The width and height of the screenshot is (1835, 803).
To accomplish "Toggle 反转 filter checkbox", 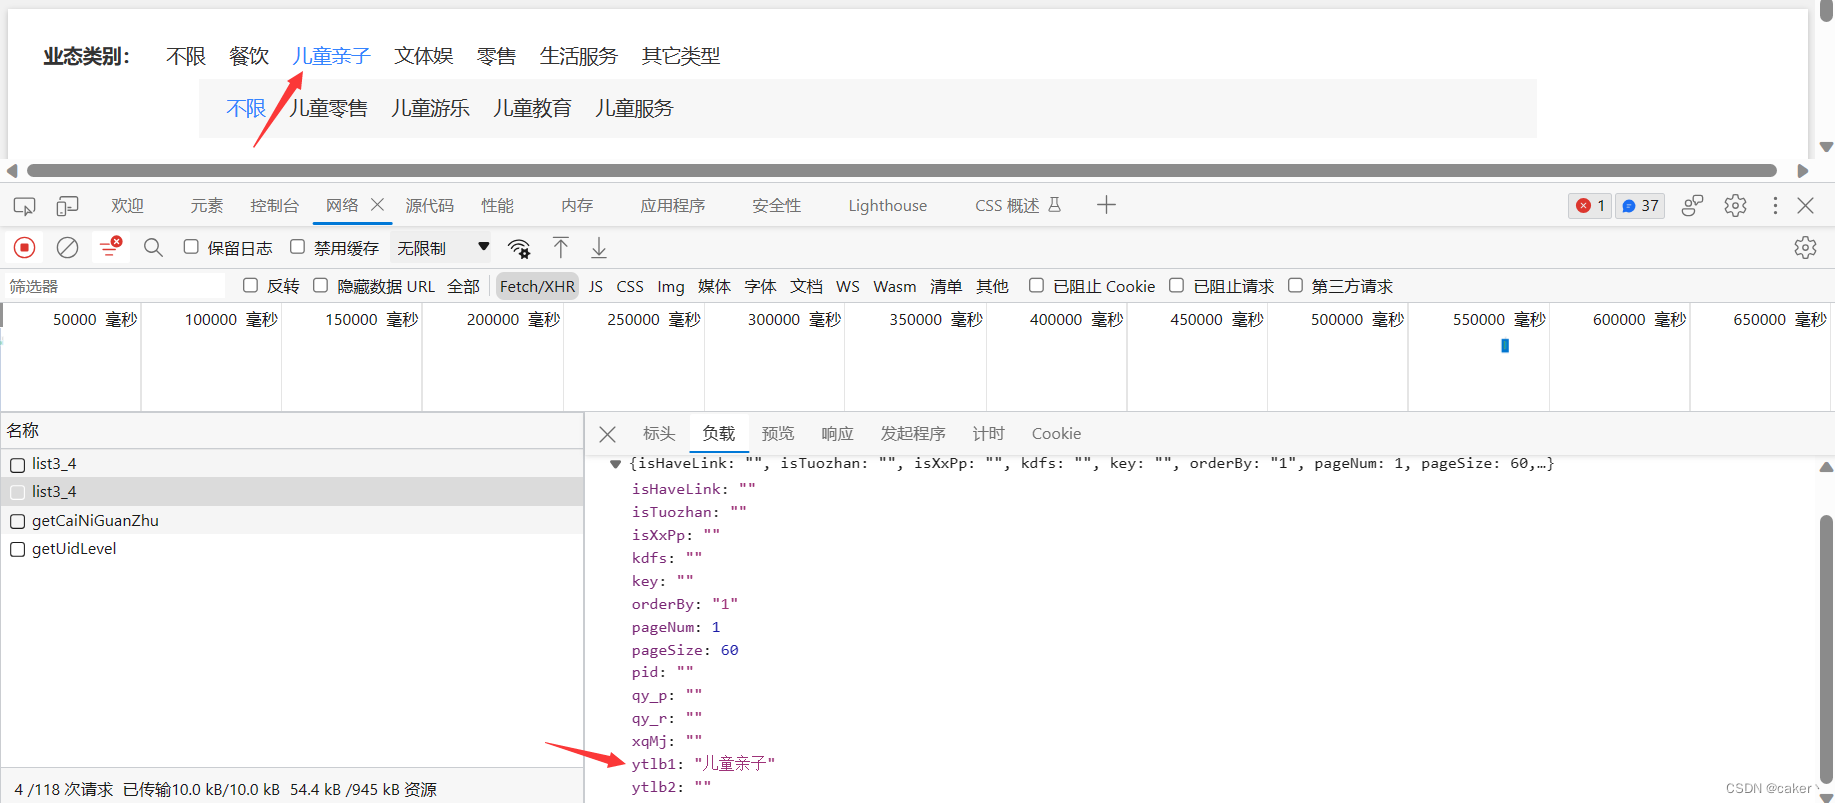I will [x=250, y=285].
